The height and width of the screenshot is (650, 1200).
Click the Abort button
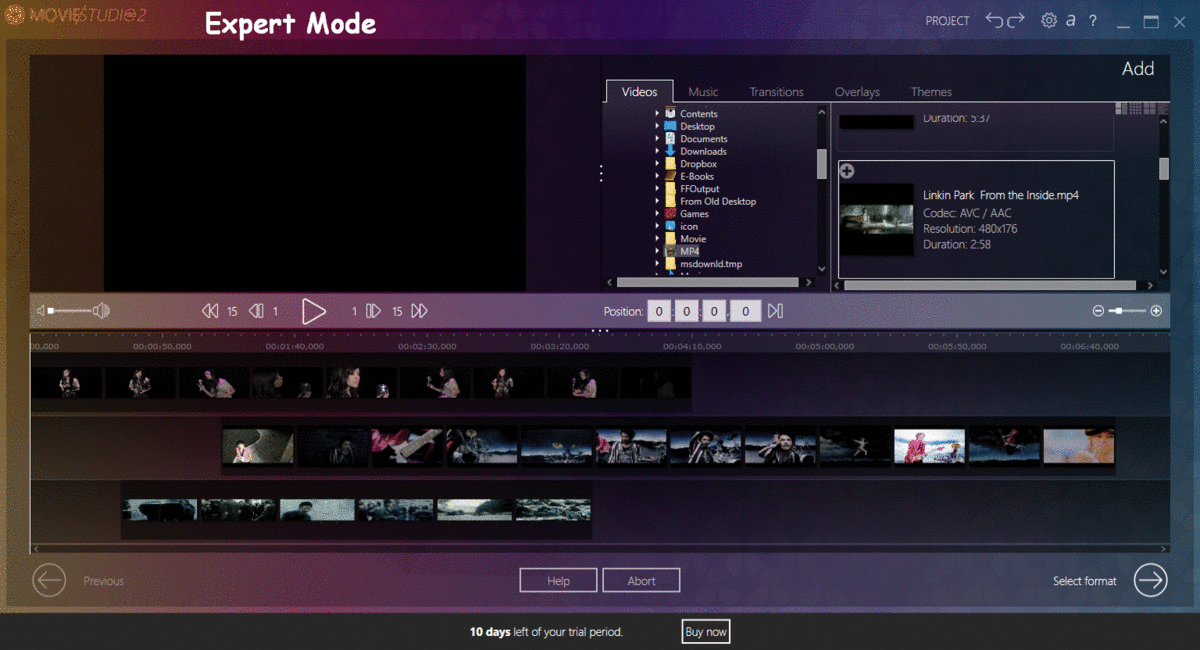coord(642,581)
